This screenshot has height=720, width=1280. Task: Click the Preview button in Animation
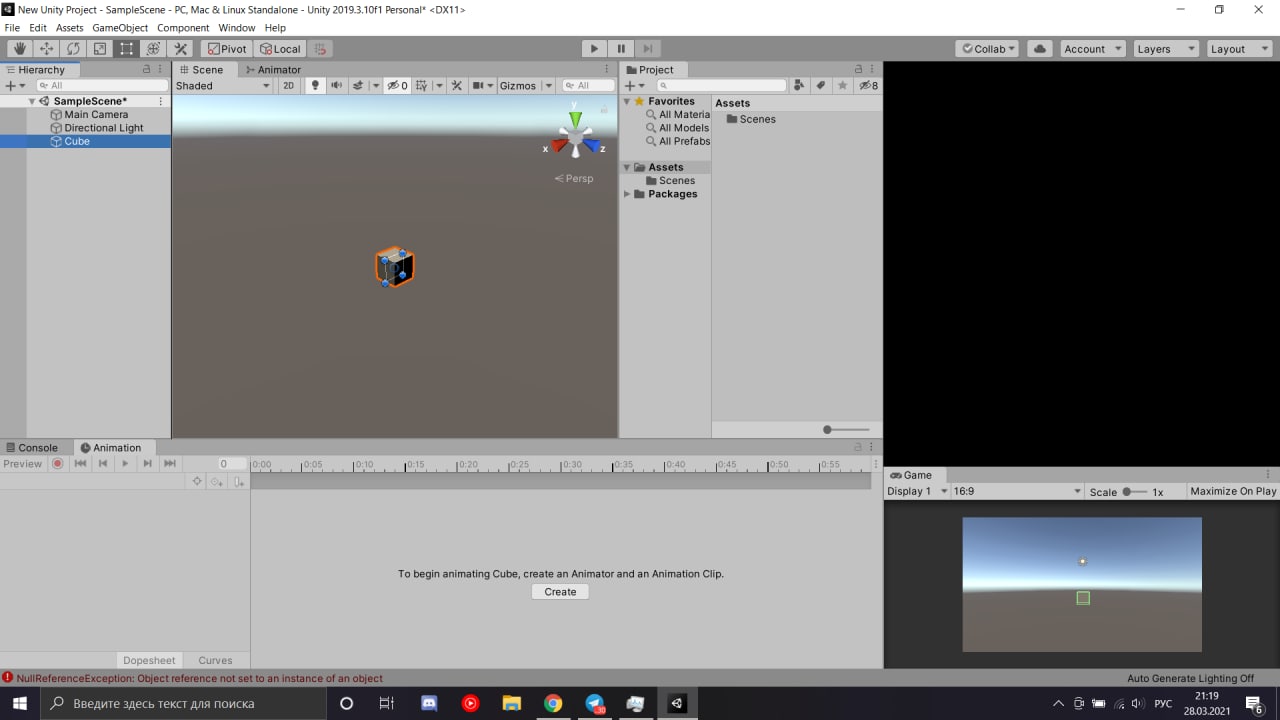[23, 463]
